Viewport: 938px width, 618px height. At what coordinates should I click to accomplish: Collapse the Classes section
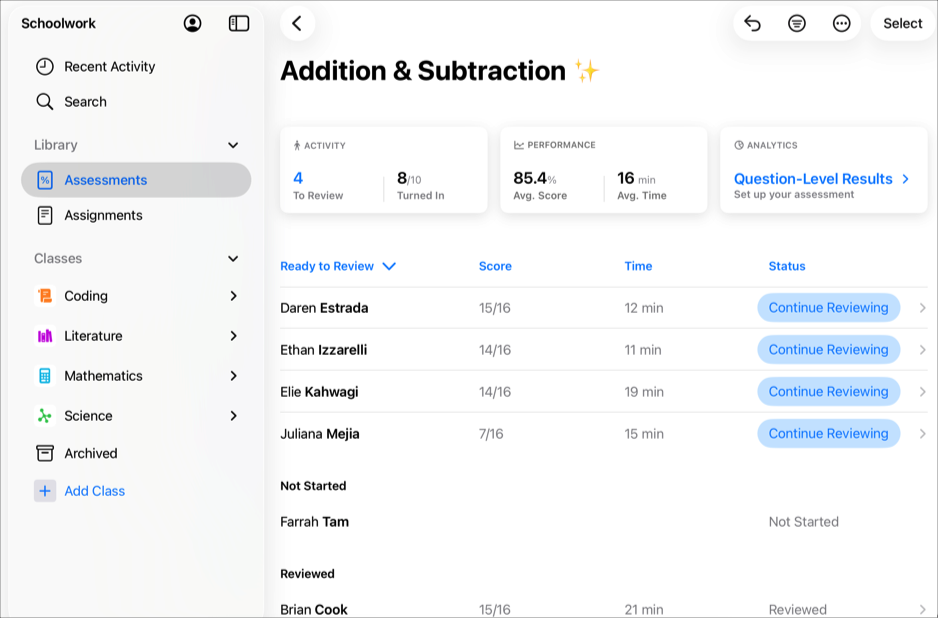pyautogui.click(x=232, y=258)
